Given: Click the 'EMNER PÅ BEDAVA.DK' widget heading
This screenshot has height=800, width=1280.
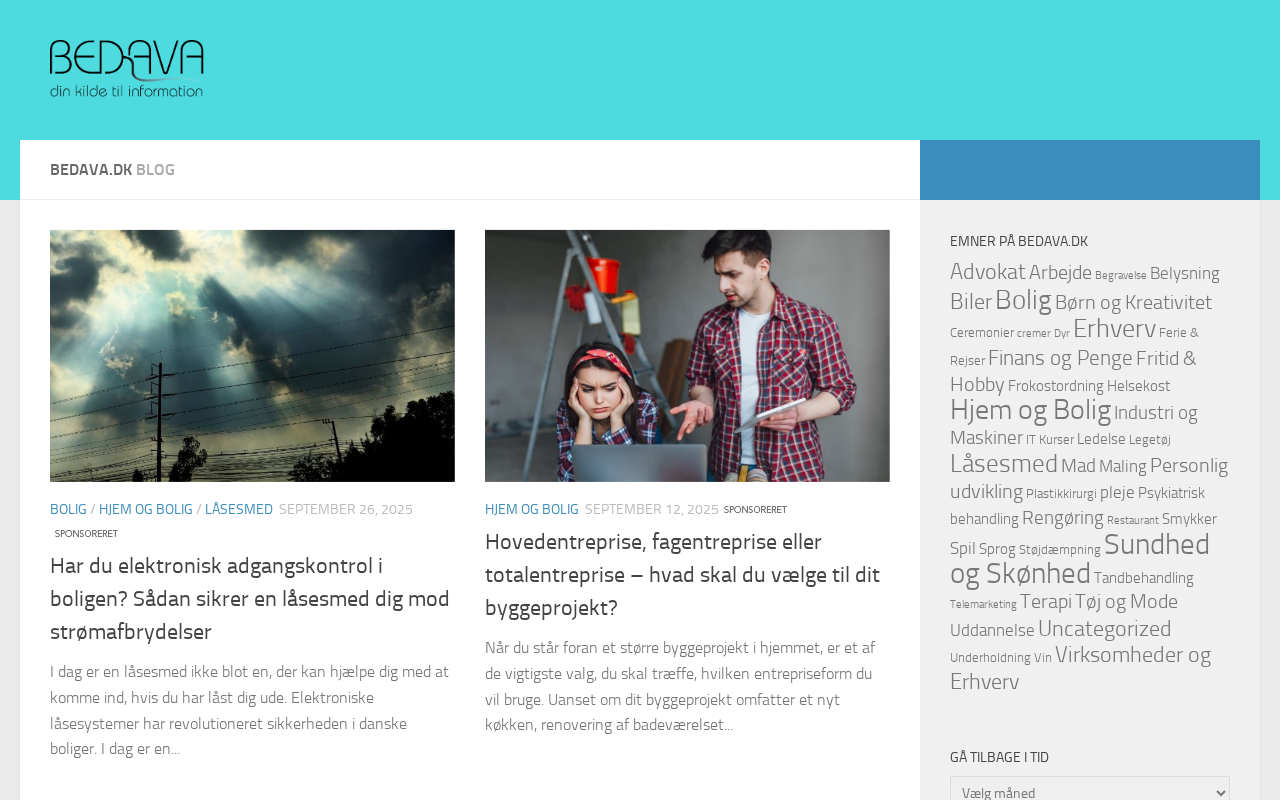Looking at the screenshot, I should [x=1019, y=241].
